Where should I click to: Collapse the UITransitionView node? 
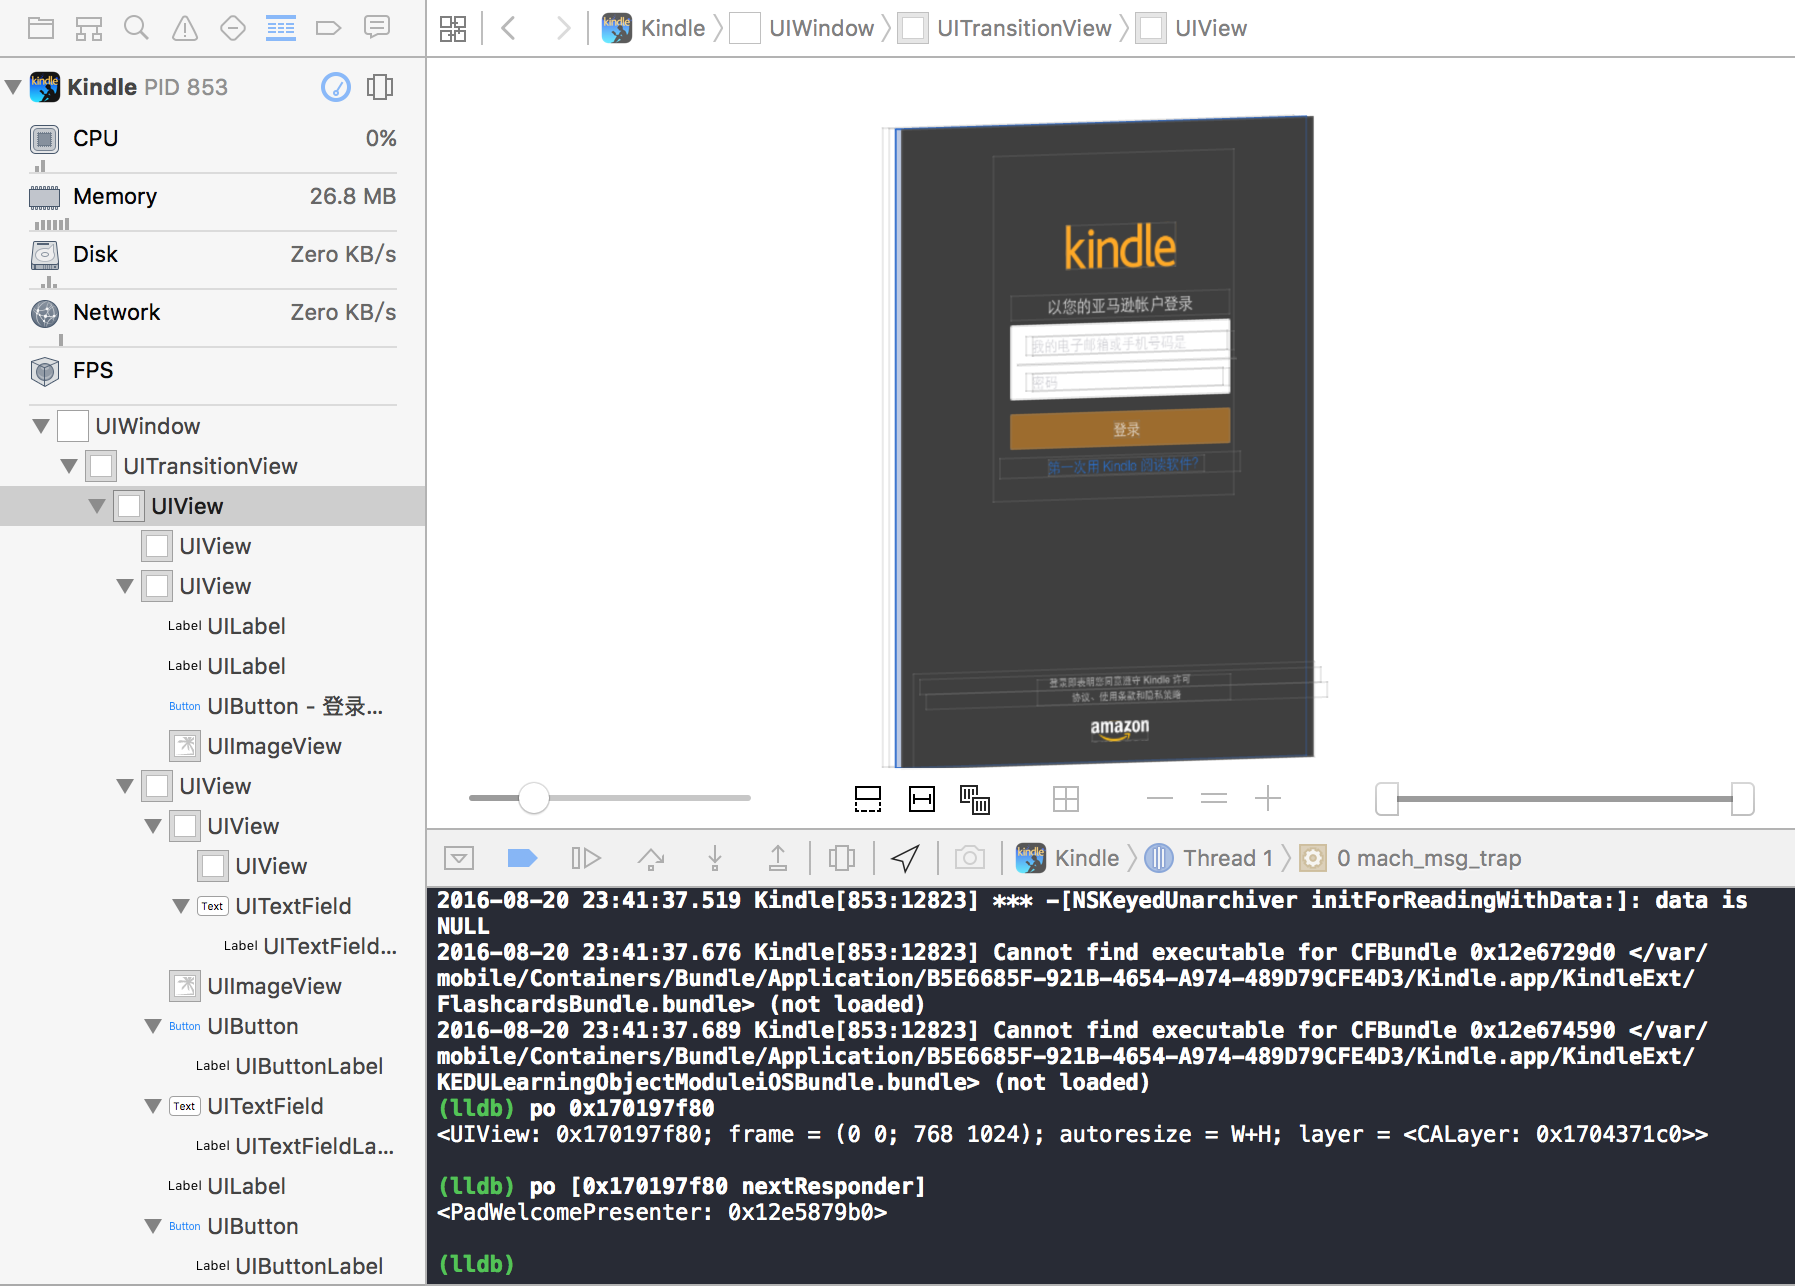point(69,466)
